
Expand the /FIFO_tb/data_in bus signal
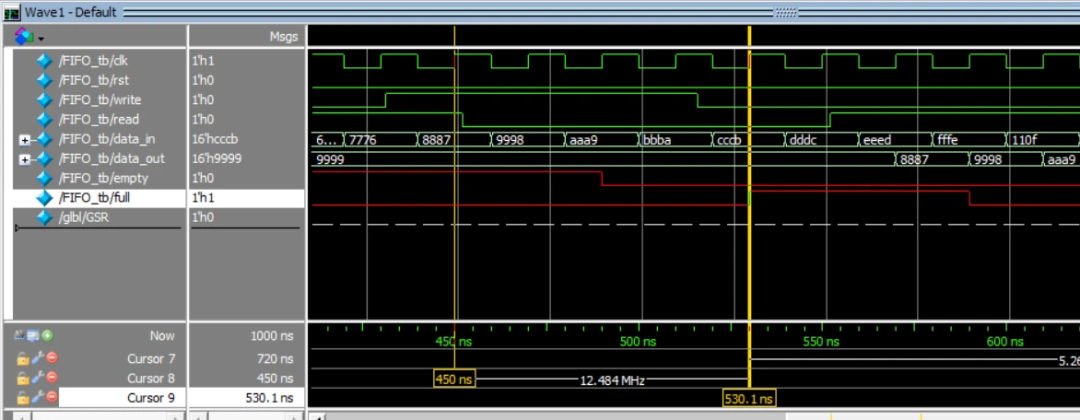tap(24, 139)
